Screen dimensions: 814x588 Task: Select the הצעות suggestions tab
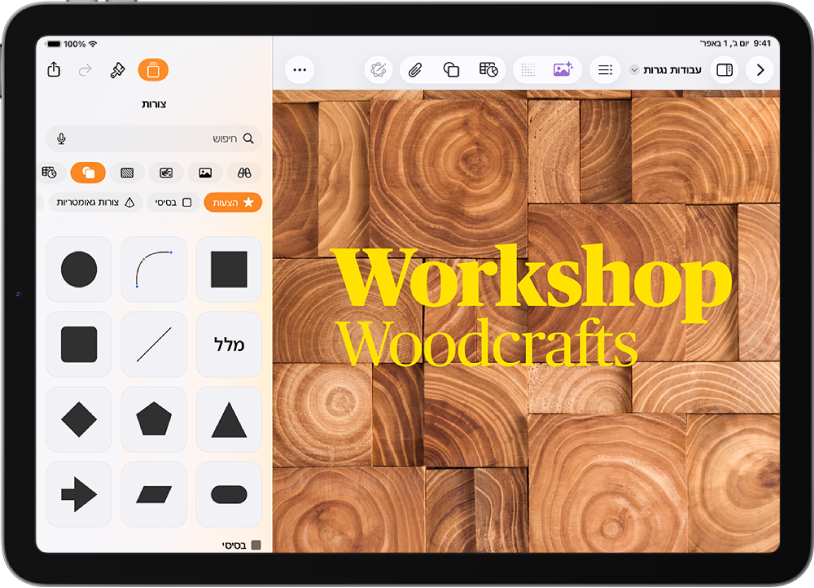pos(233,202)
